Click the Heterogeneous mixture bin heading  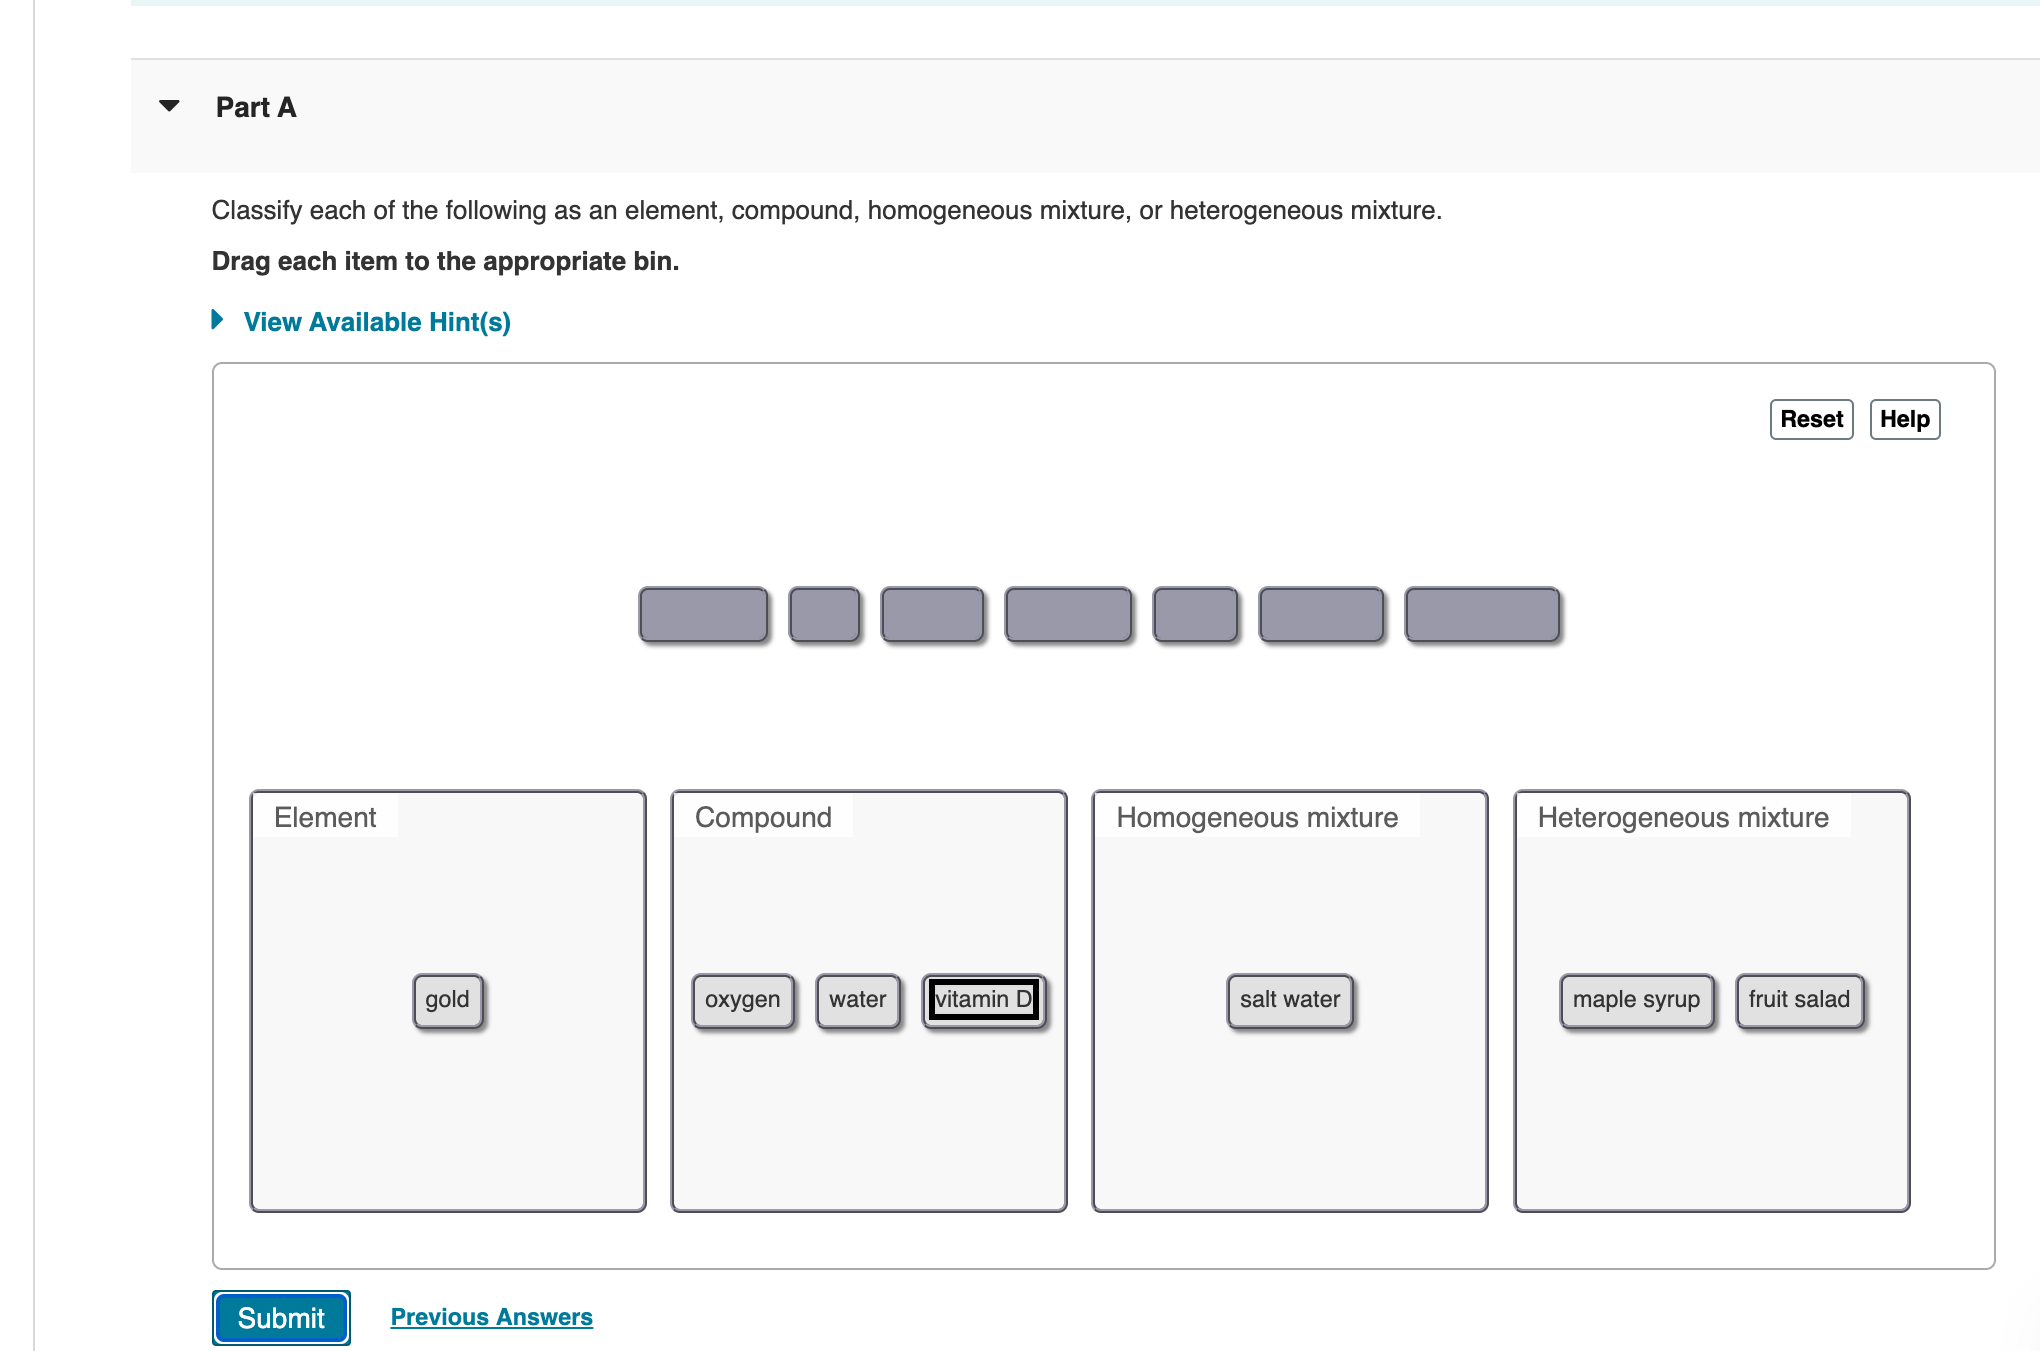pos(1683,817)
